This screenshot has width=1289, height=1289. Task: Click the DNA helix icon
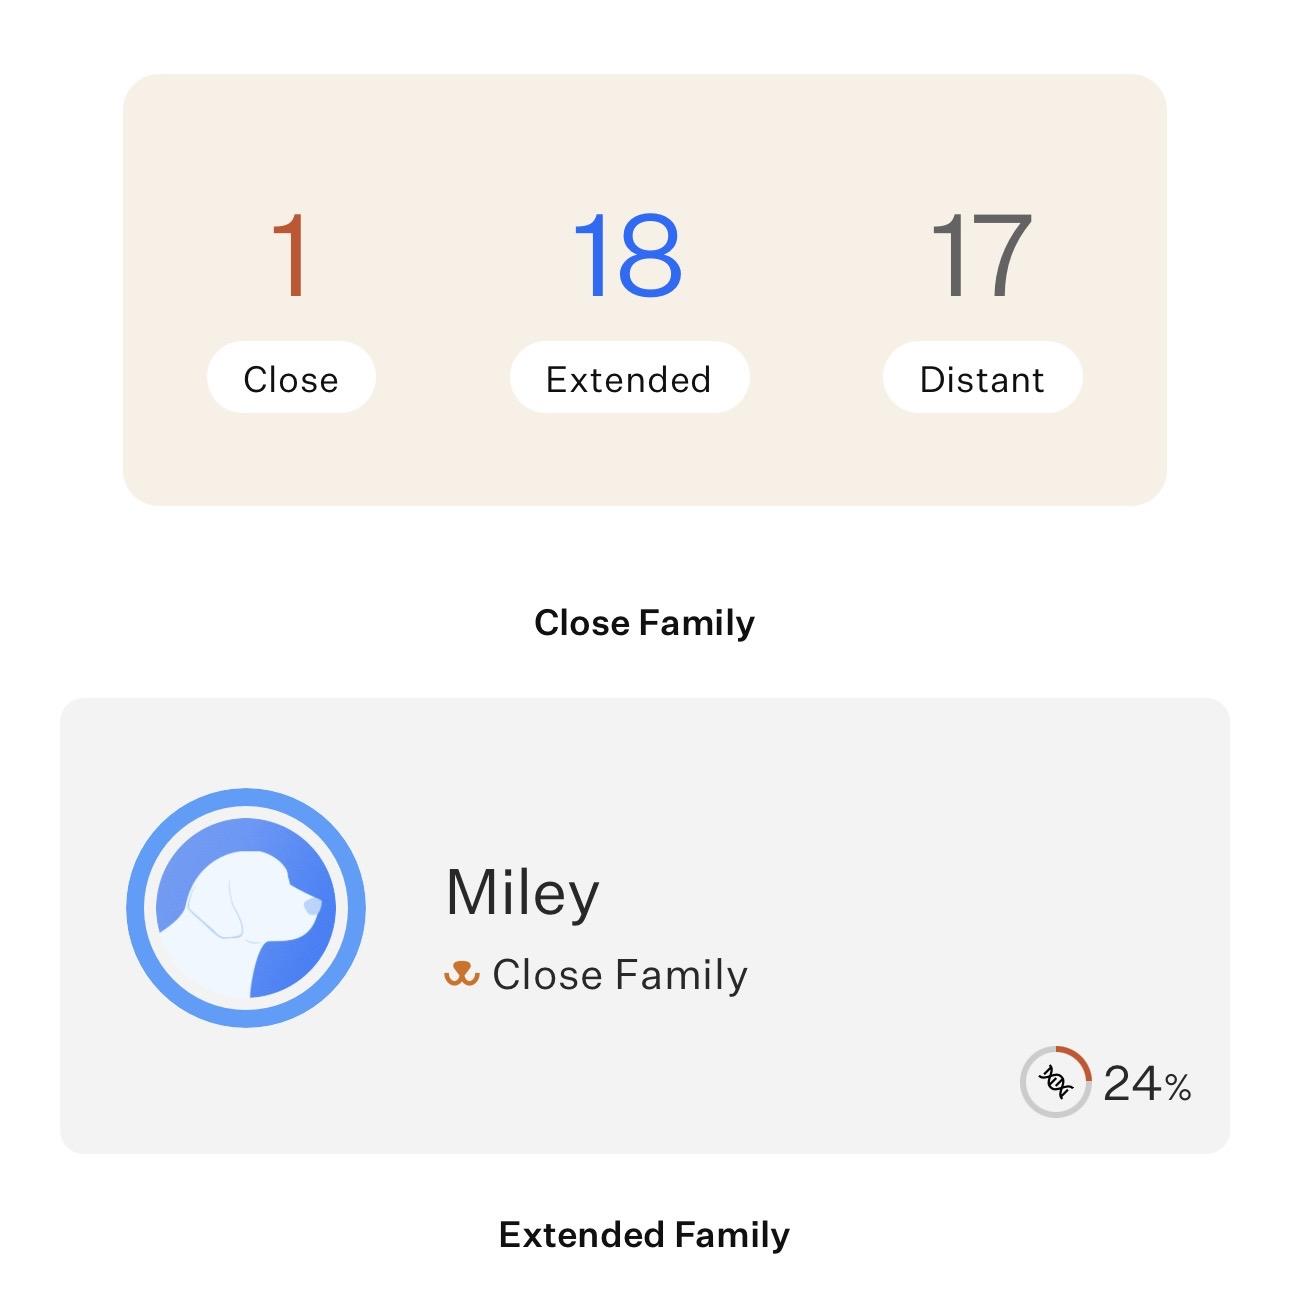click(1054, 1081)
